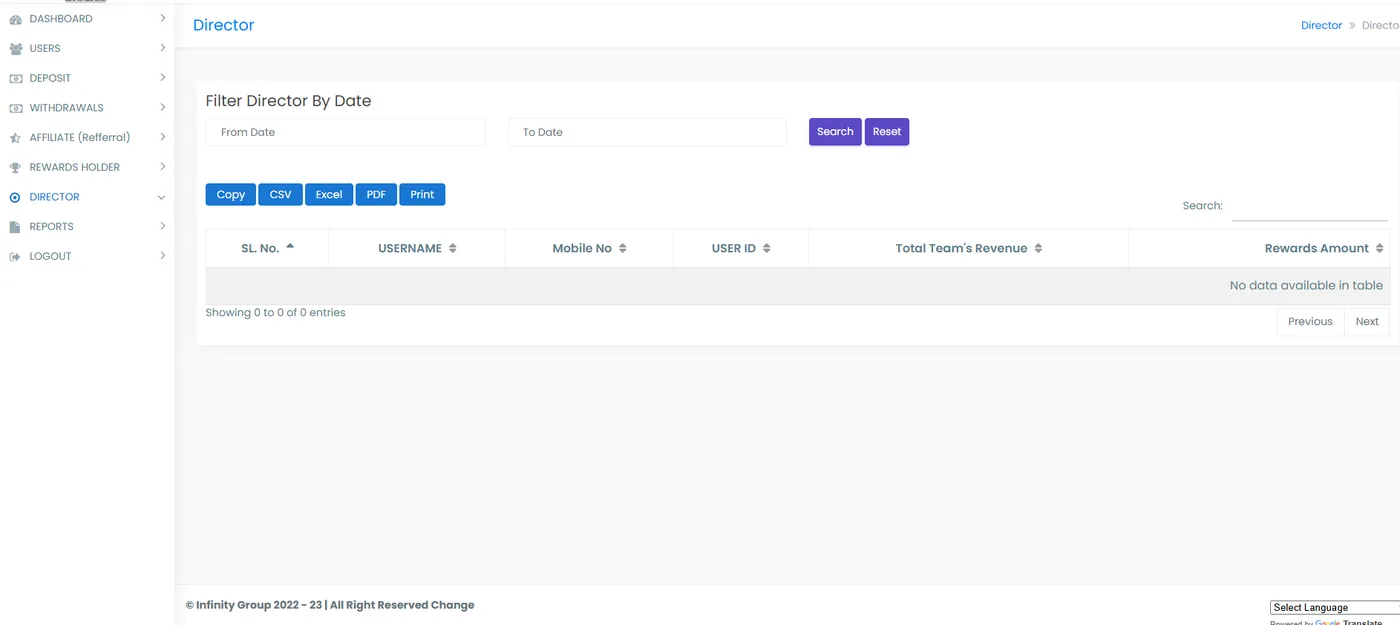Click the Logout exit icon
The image size is (1400, 625).
15,257
